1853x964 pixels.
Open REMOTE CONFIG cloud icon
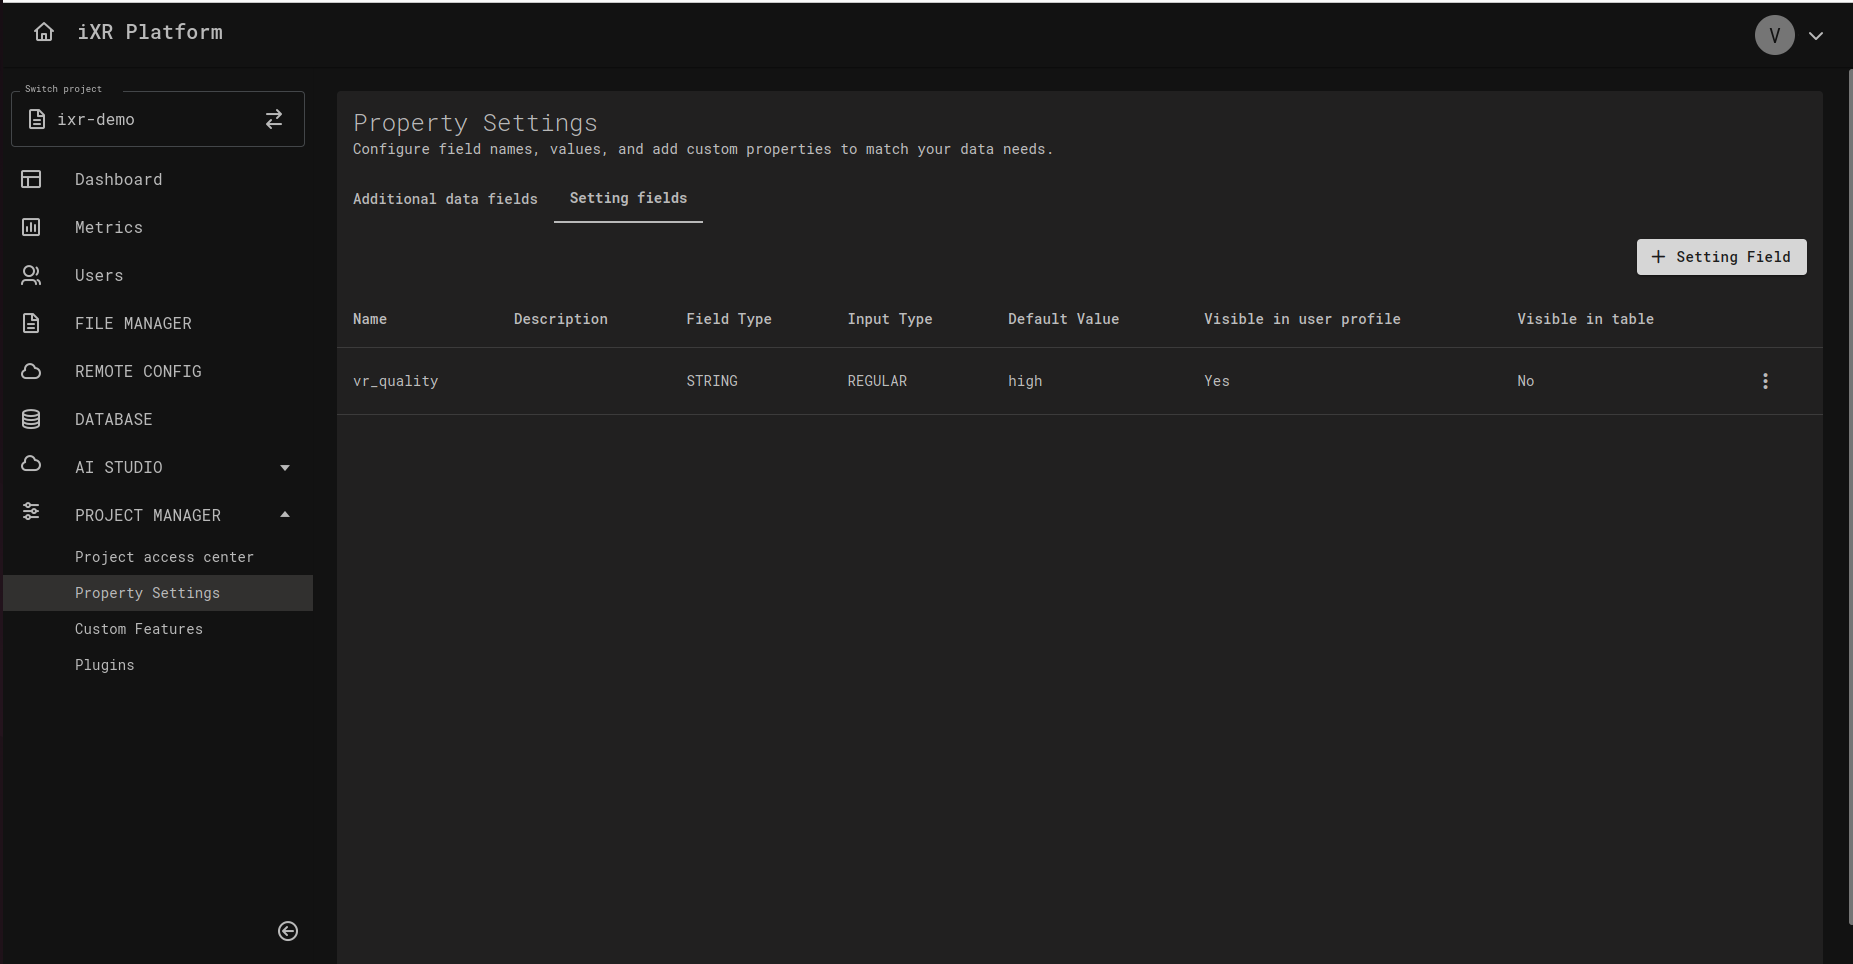(31, 371)
